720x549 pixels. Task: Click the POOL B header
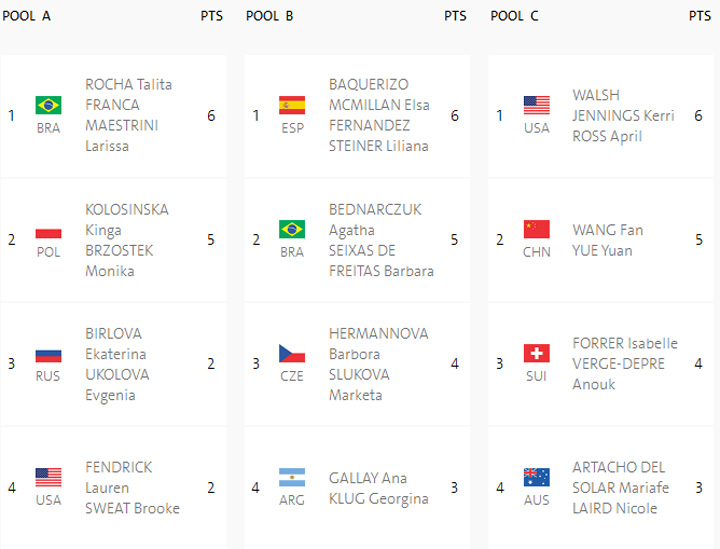pos(270,16)
